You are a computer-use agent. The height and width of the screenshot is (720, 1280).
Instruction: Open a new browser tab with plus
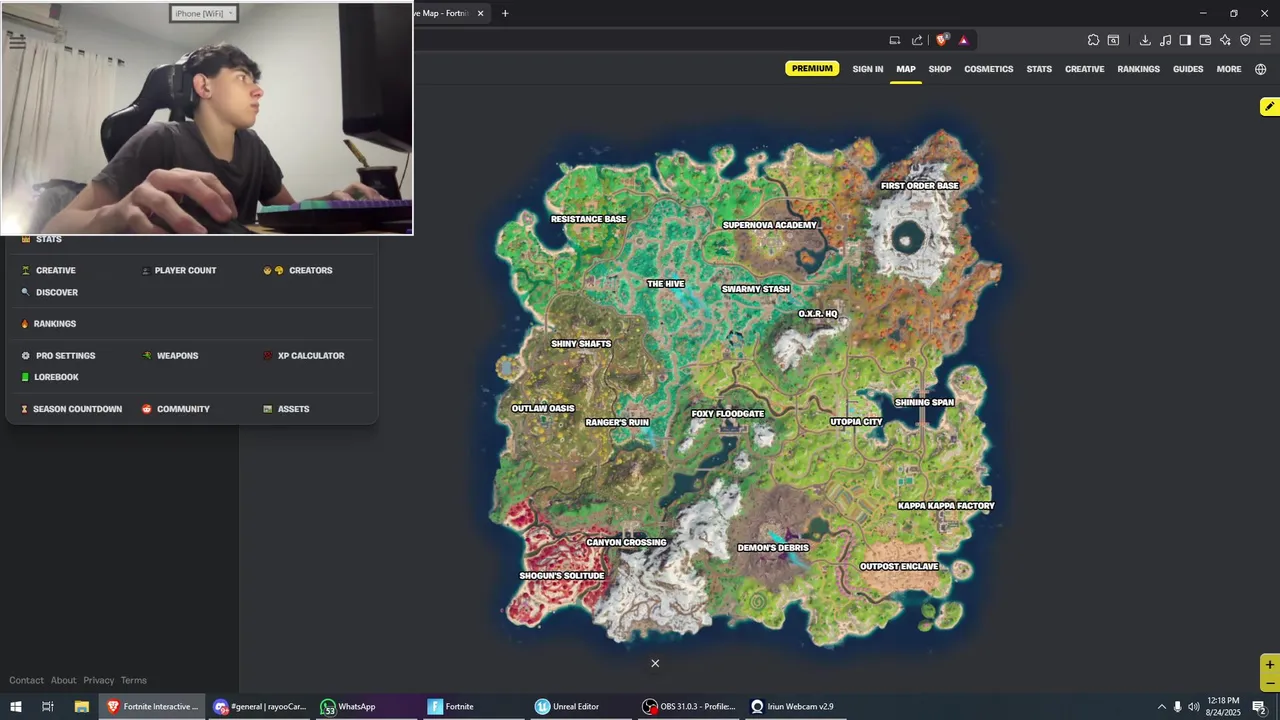point(505,13)
